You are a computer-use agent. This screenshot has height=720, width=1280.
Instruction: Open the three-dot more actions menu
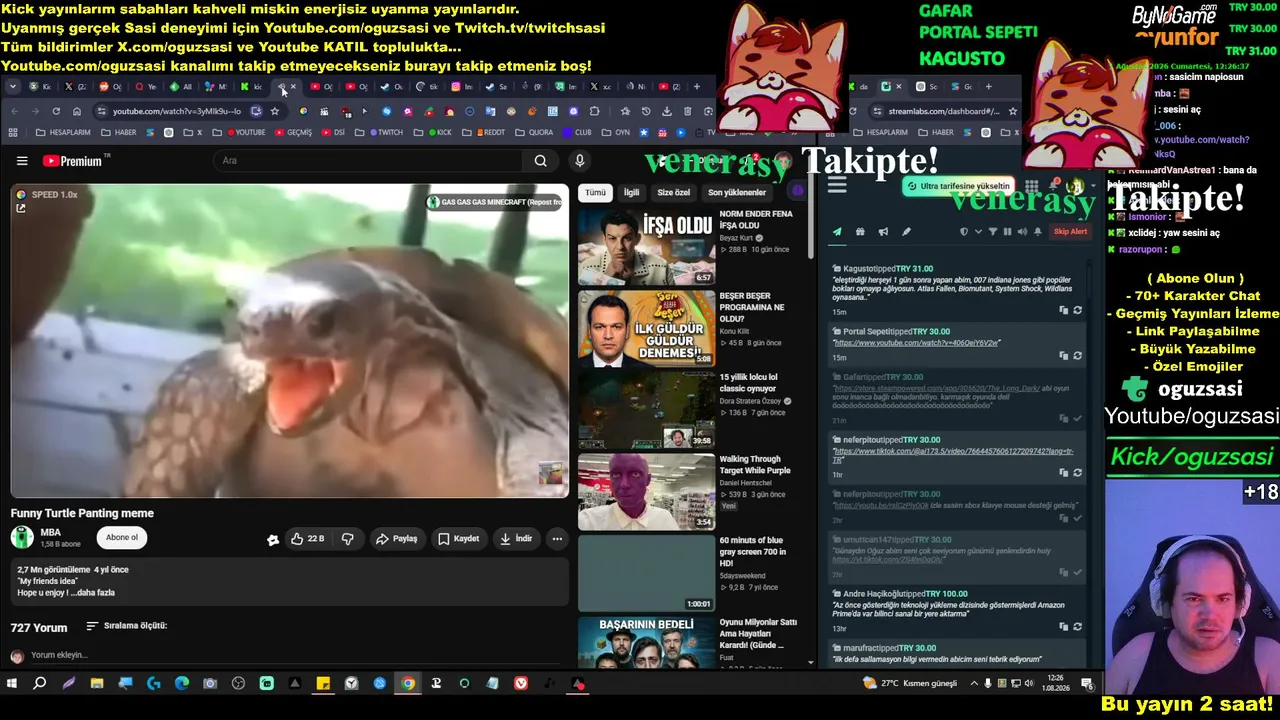pos(557,539)
